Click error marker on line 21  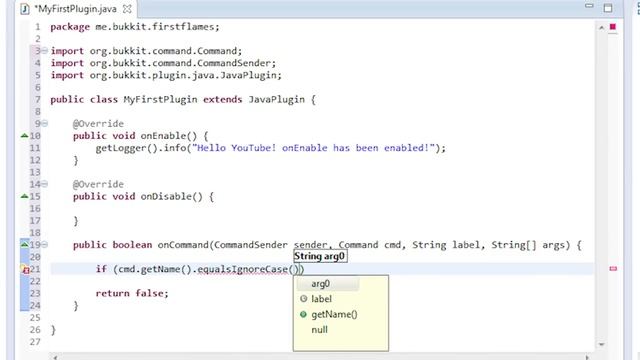click(25, 269)
